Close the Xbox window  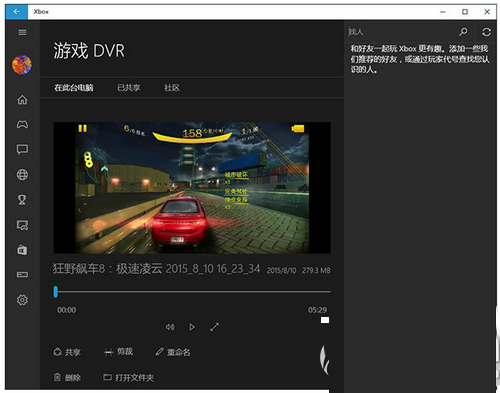(487, 12)
